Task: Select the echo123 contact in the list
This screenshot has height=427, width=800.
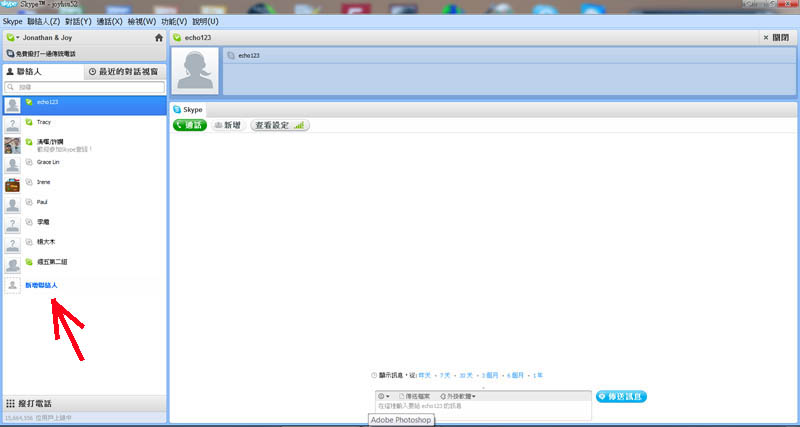Action: point(85,106)
